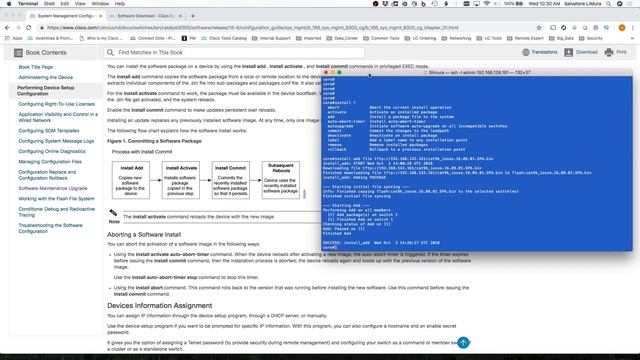Open the Chrome profile avatar
The height and width of the screenshot is (360, 640).
click(622, 28)
